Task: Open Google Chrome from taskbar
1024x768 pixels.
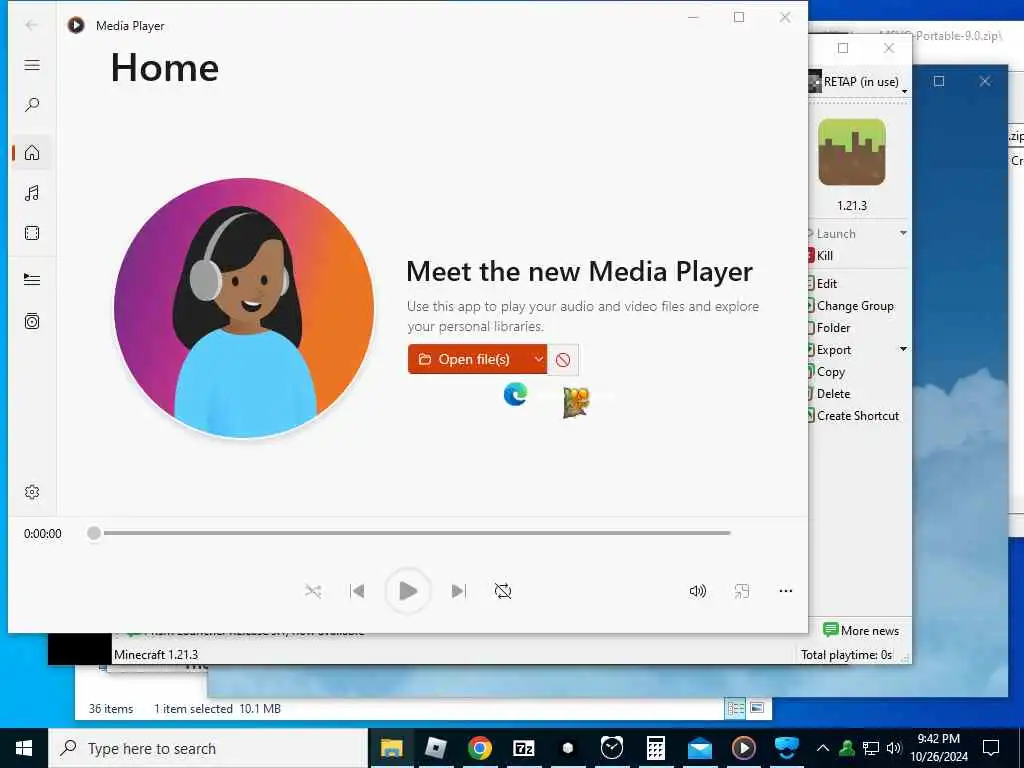Action: (479, 748)
